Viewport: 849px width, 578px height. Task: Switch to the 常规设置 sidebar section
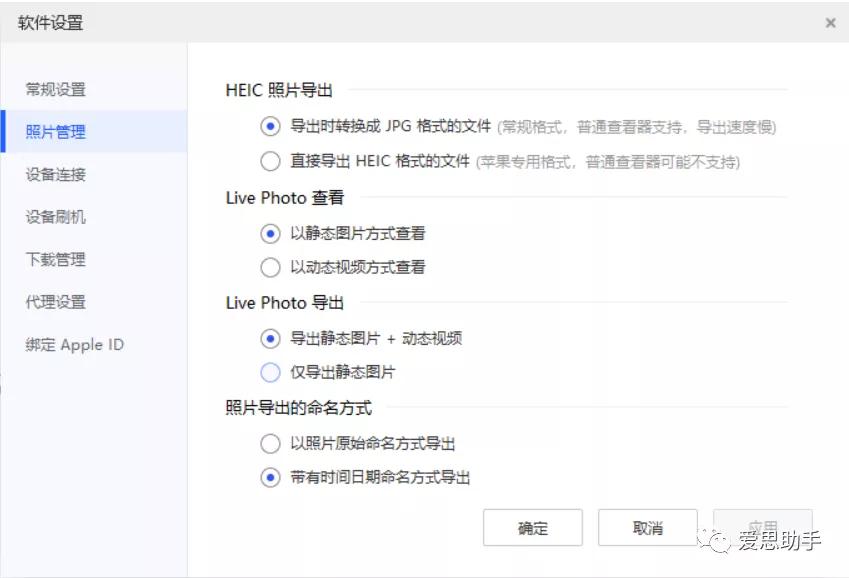click(62, 89)
